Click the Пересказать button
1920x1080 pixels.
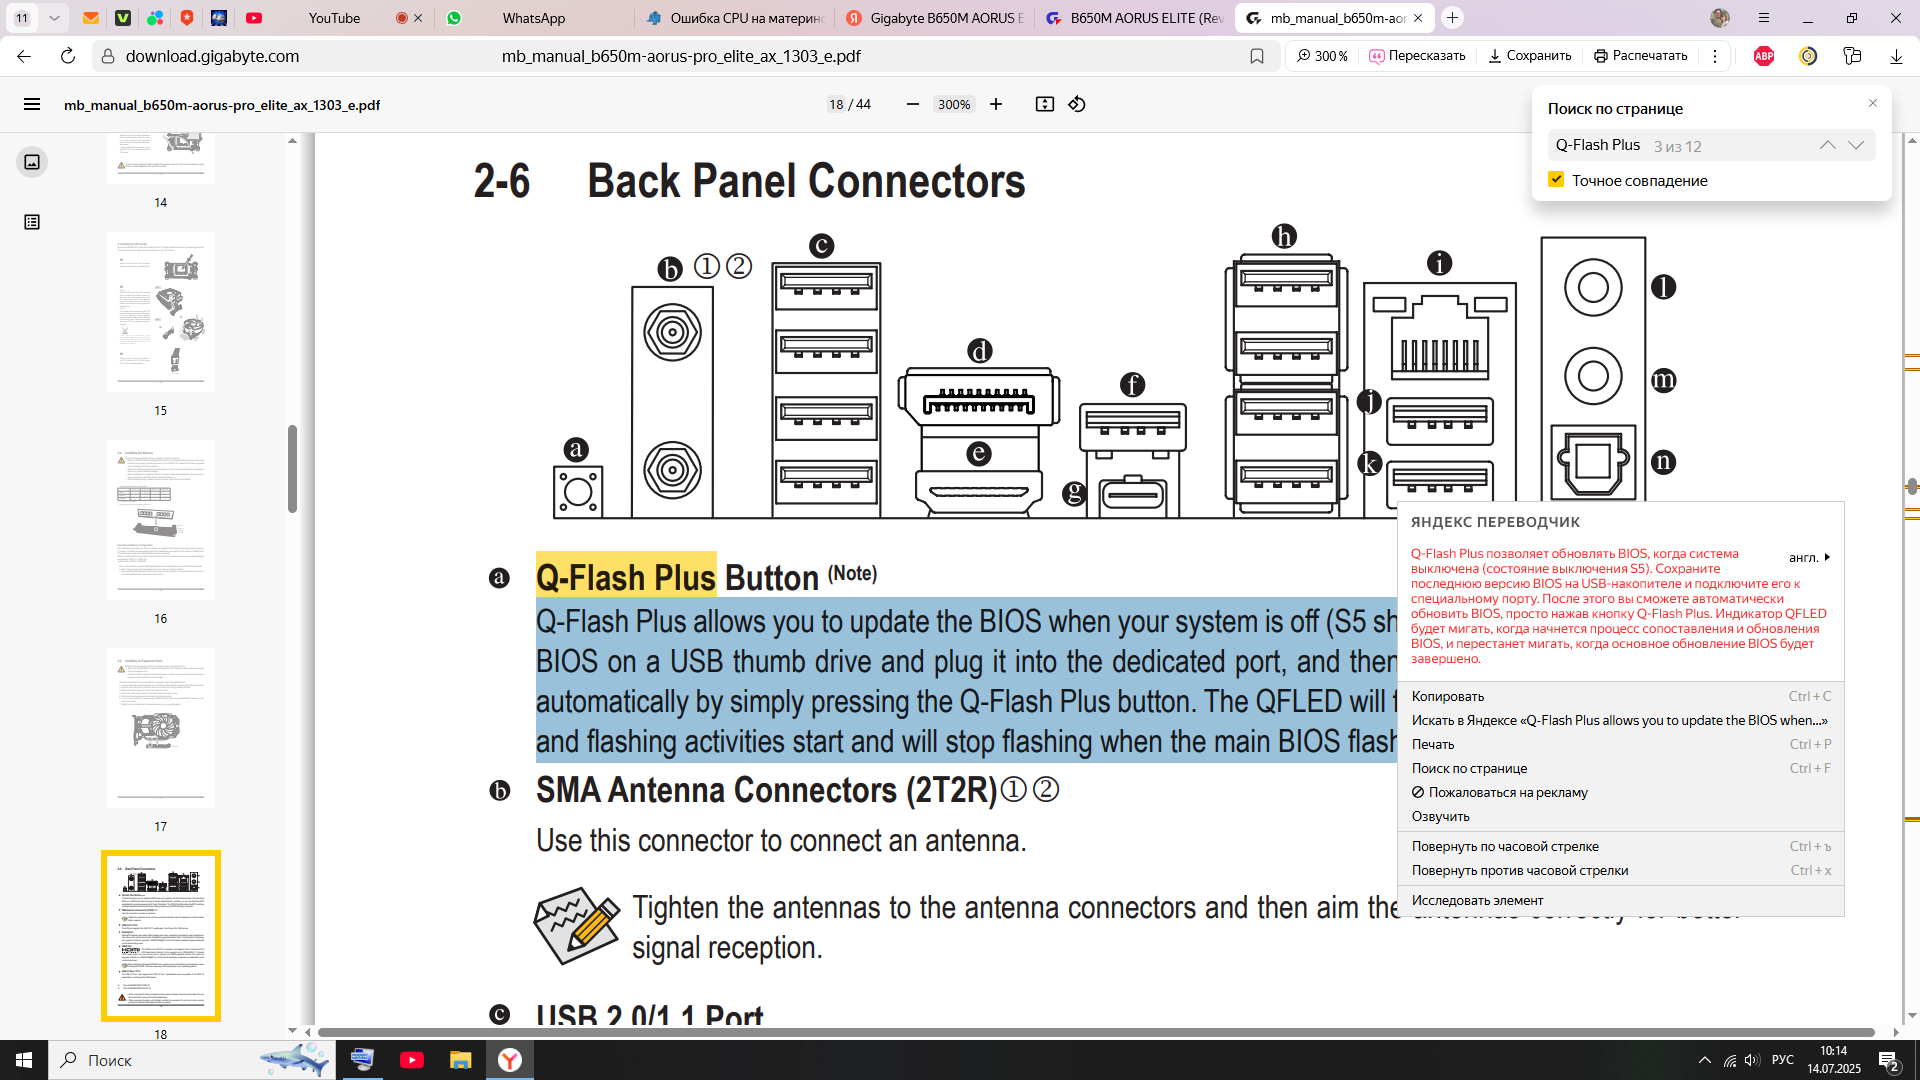click(1417, 56)
